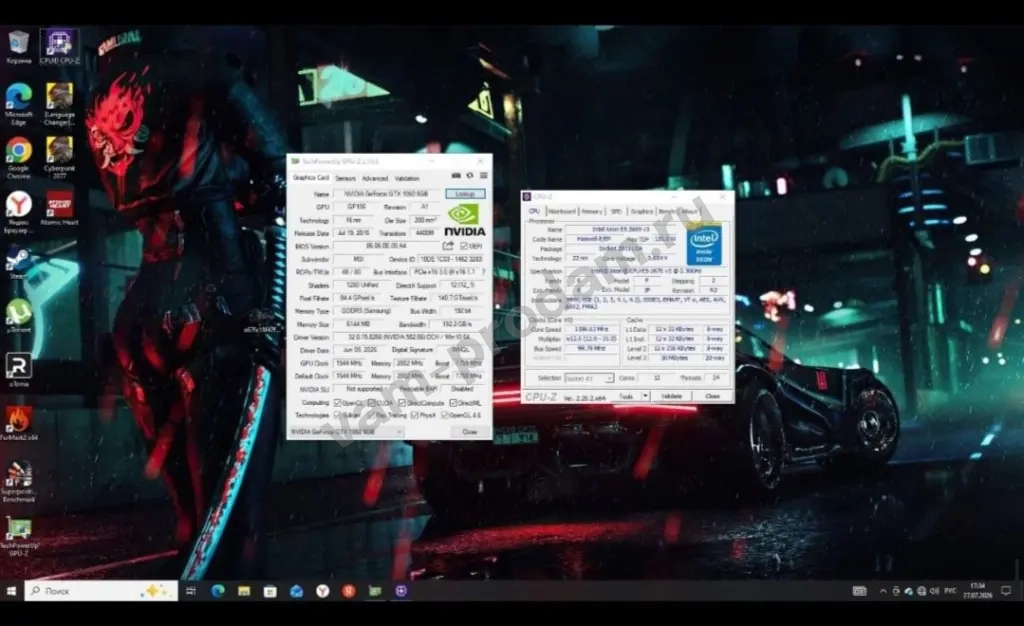Click the GPU-Z screenshot camera icon

[456, 176]
